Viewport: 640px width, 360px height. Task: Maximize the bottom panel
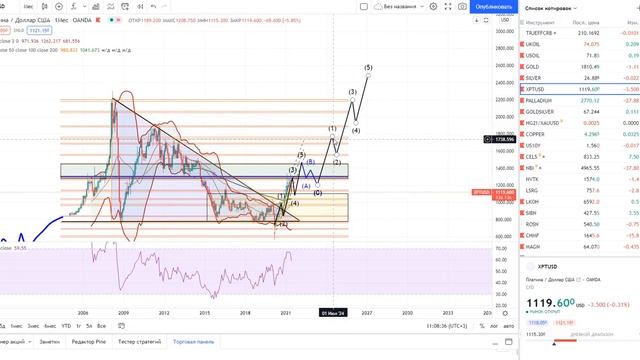[x=509, y=342]
